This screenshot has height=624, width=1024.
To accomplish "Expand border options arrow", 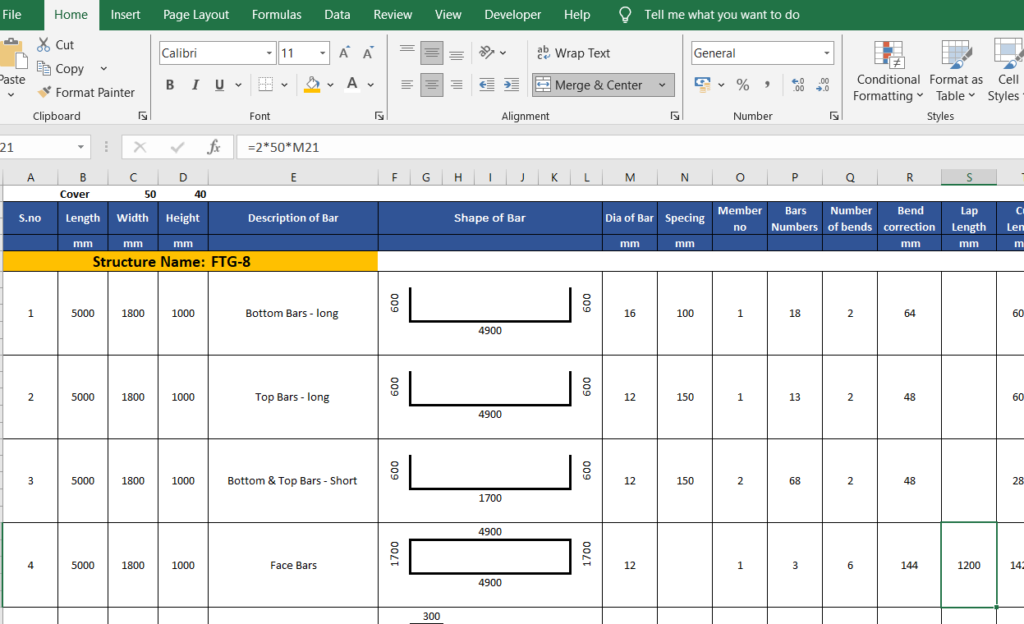I will 284,85.
